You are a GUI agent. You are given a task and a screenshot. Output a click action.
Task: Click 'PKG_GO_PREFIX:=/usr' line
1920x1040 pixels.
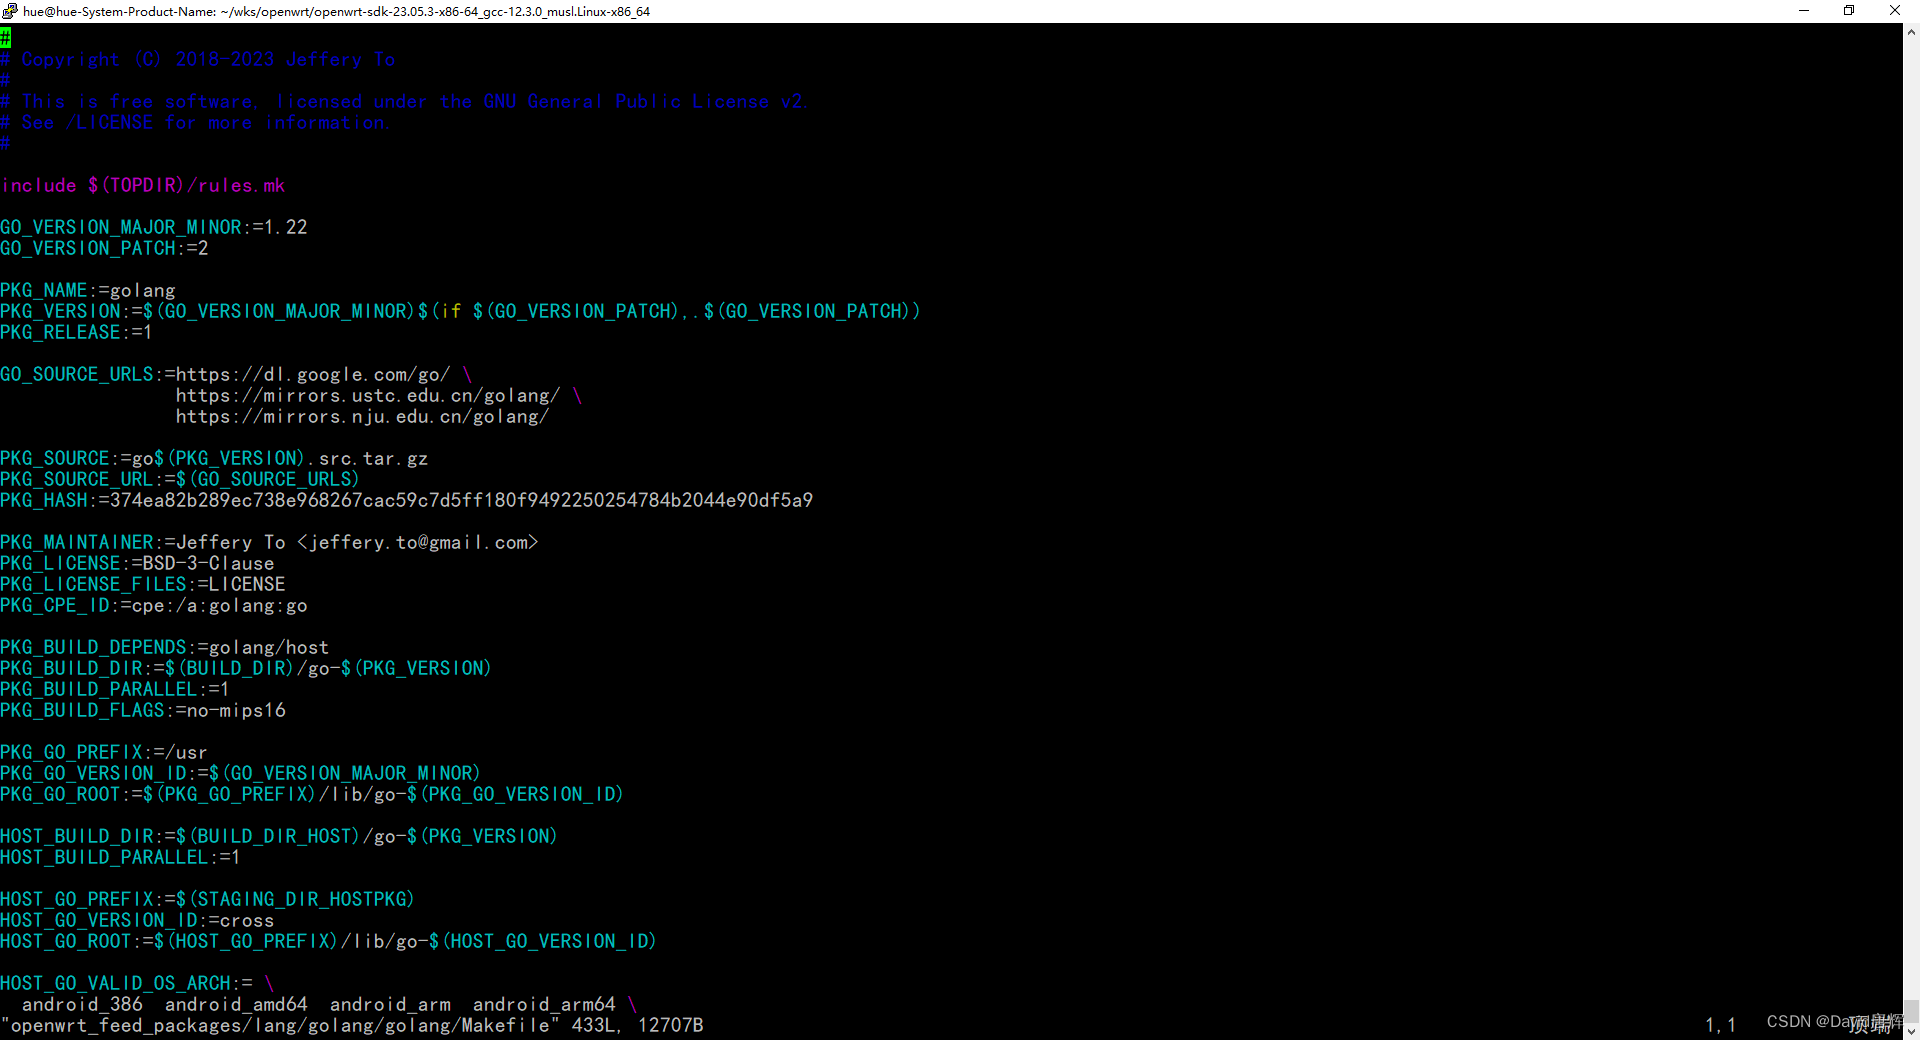click(x=104, y=753)
